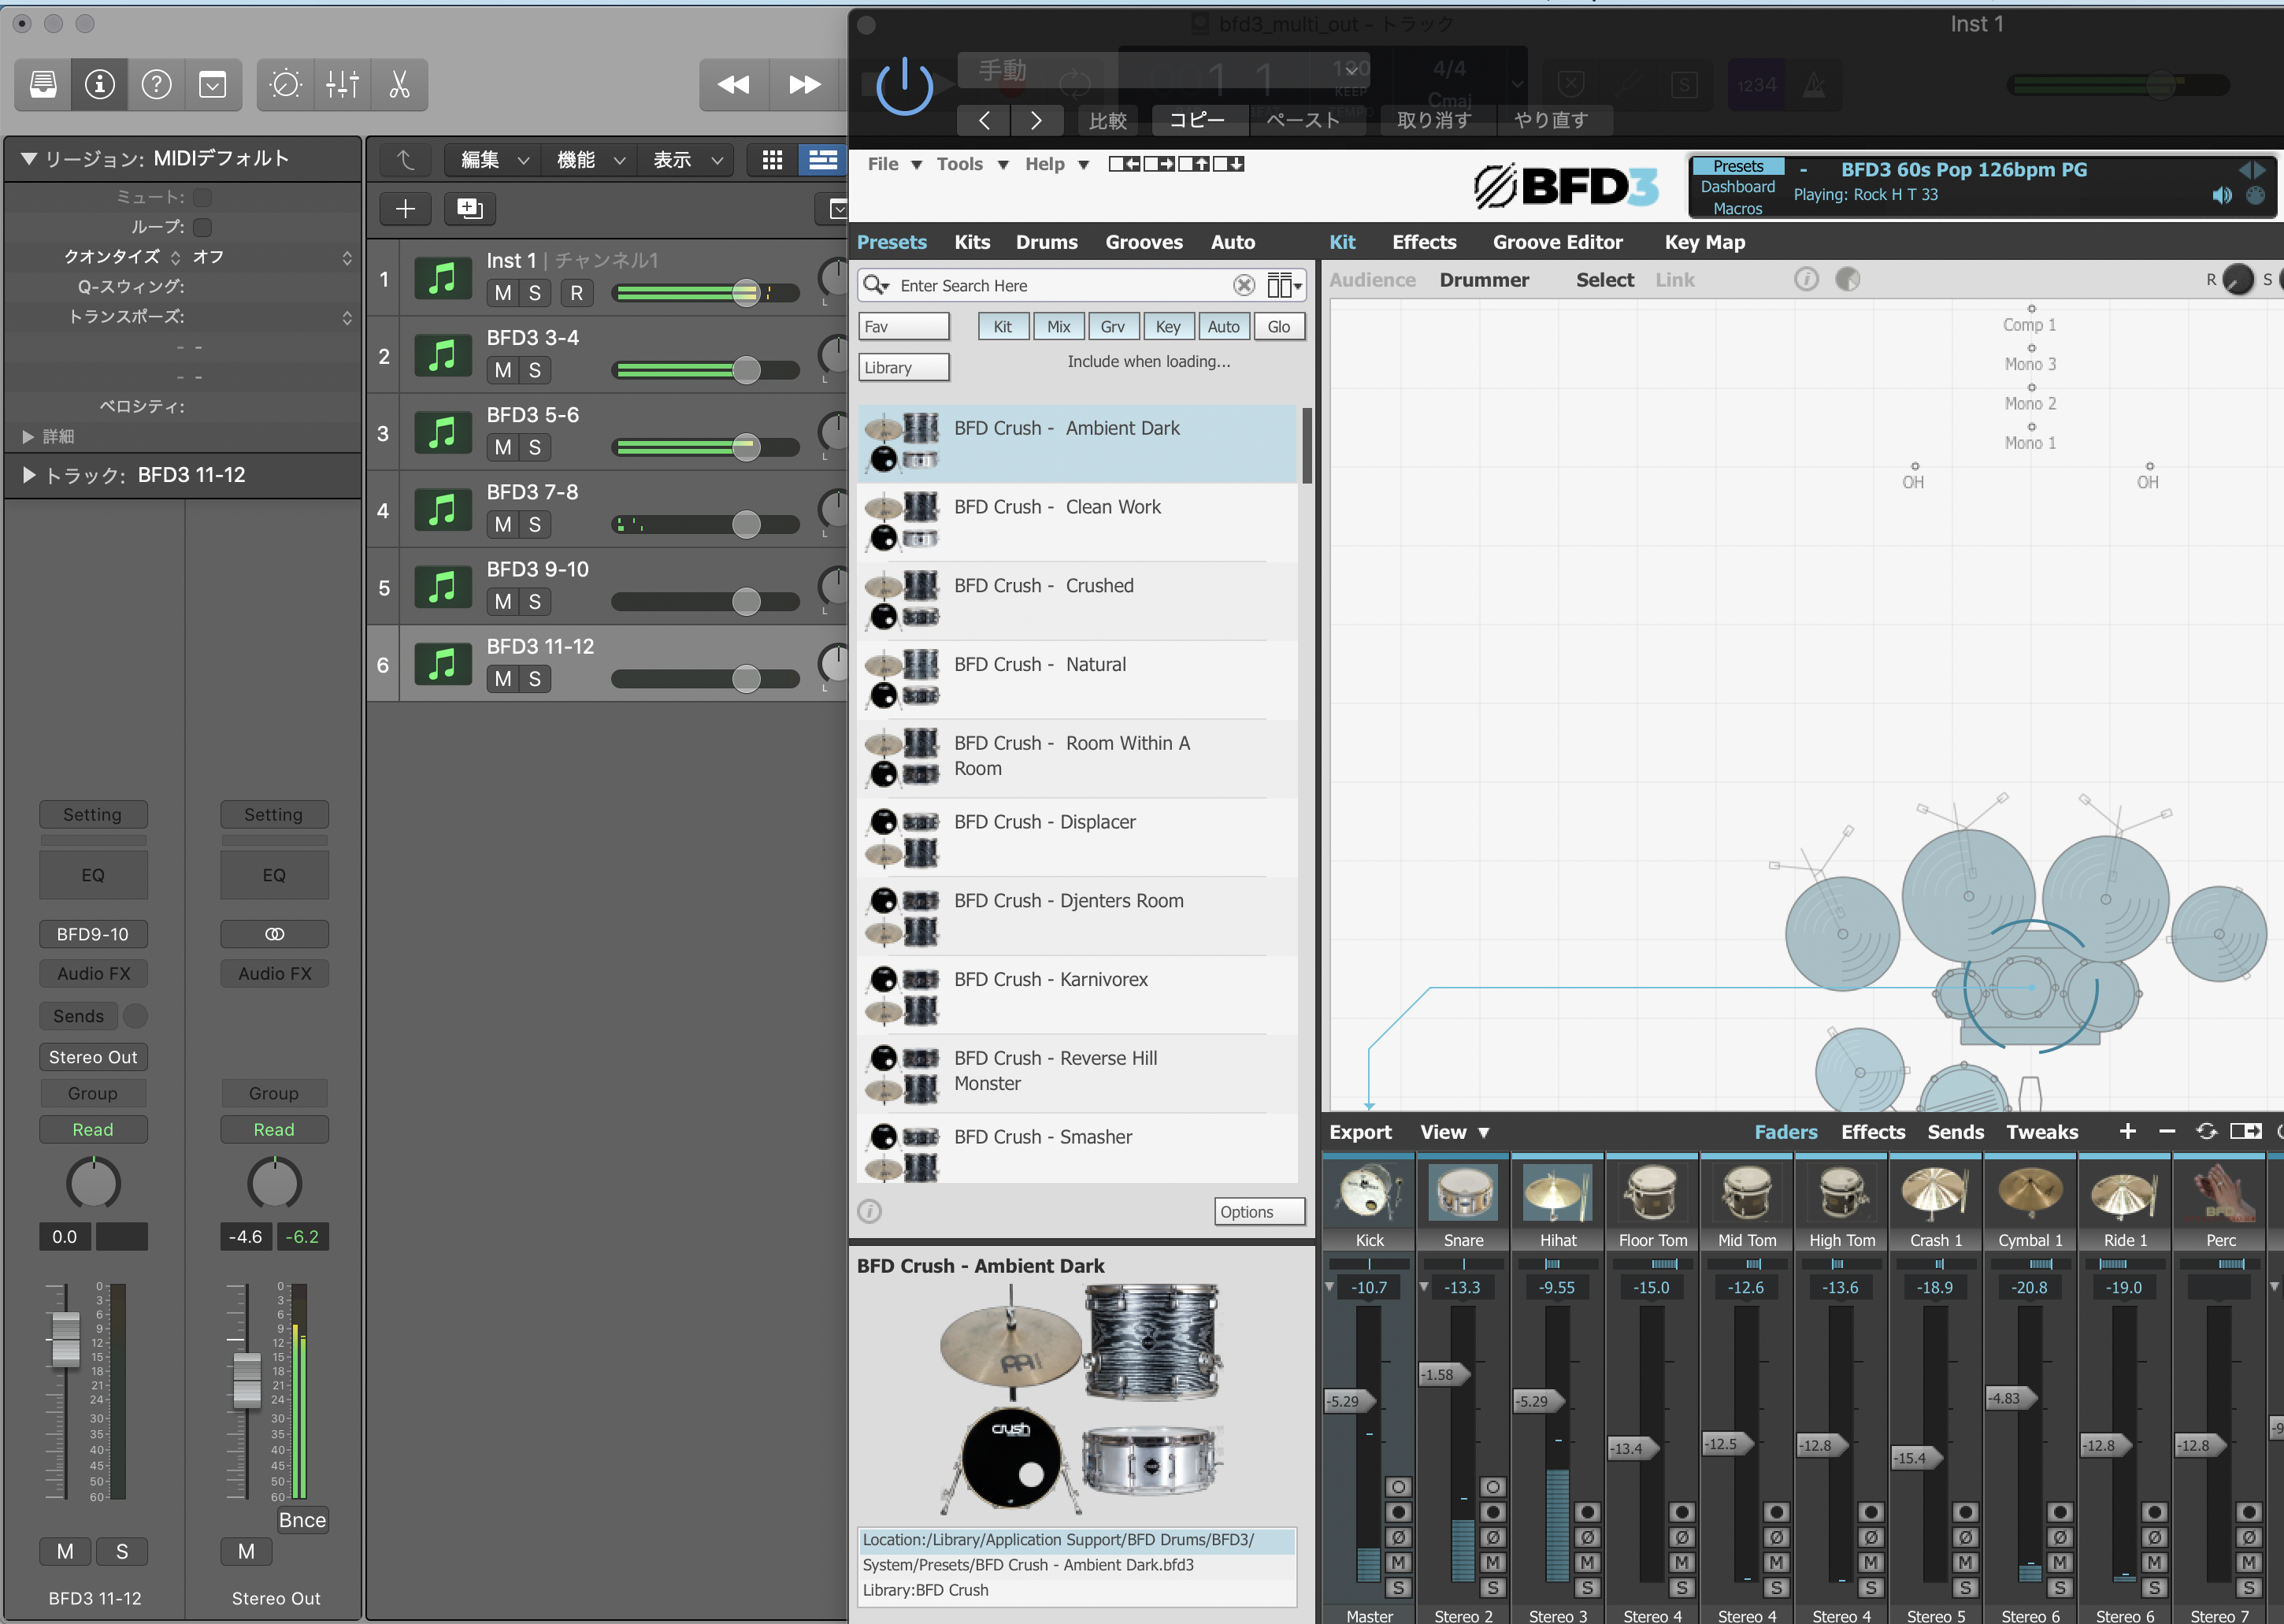Select the Hihat channel icon
2284x1624 pixels.
click(1557, 1192)
